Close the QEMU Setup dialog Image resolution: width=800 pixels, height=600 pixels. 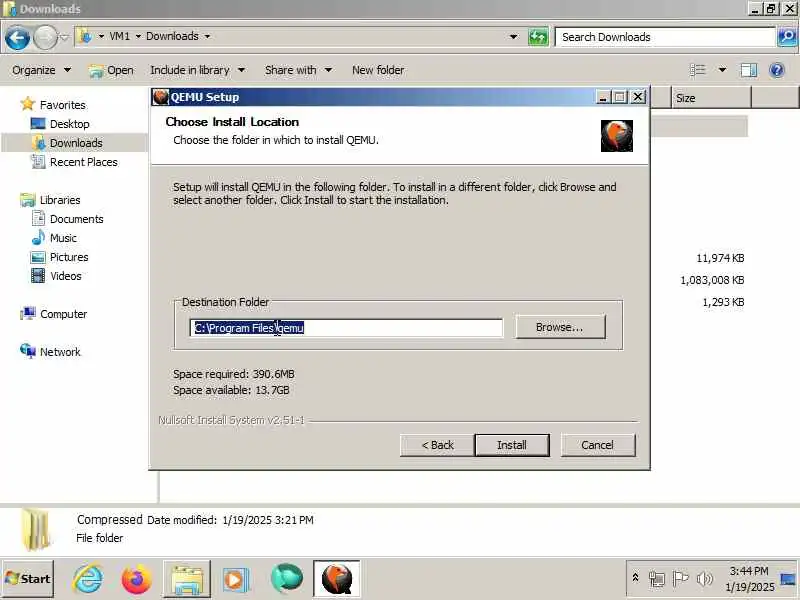(x=638, y=97)
